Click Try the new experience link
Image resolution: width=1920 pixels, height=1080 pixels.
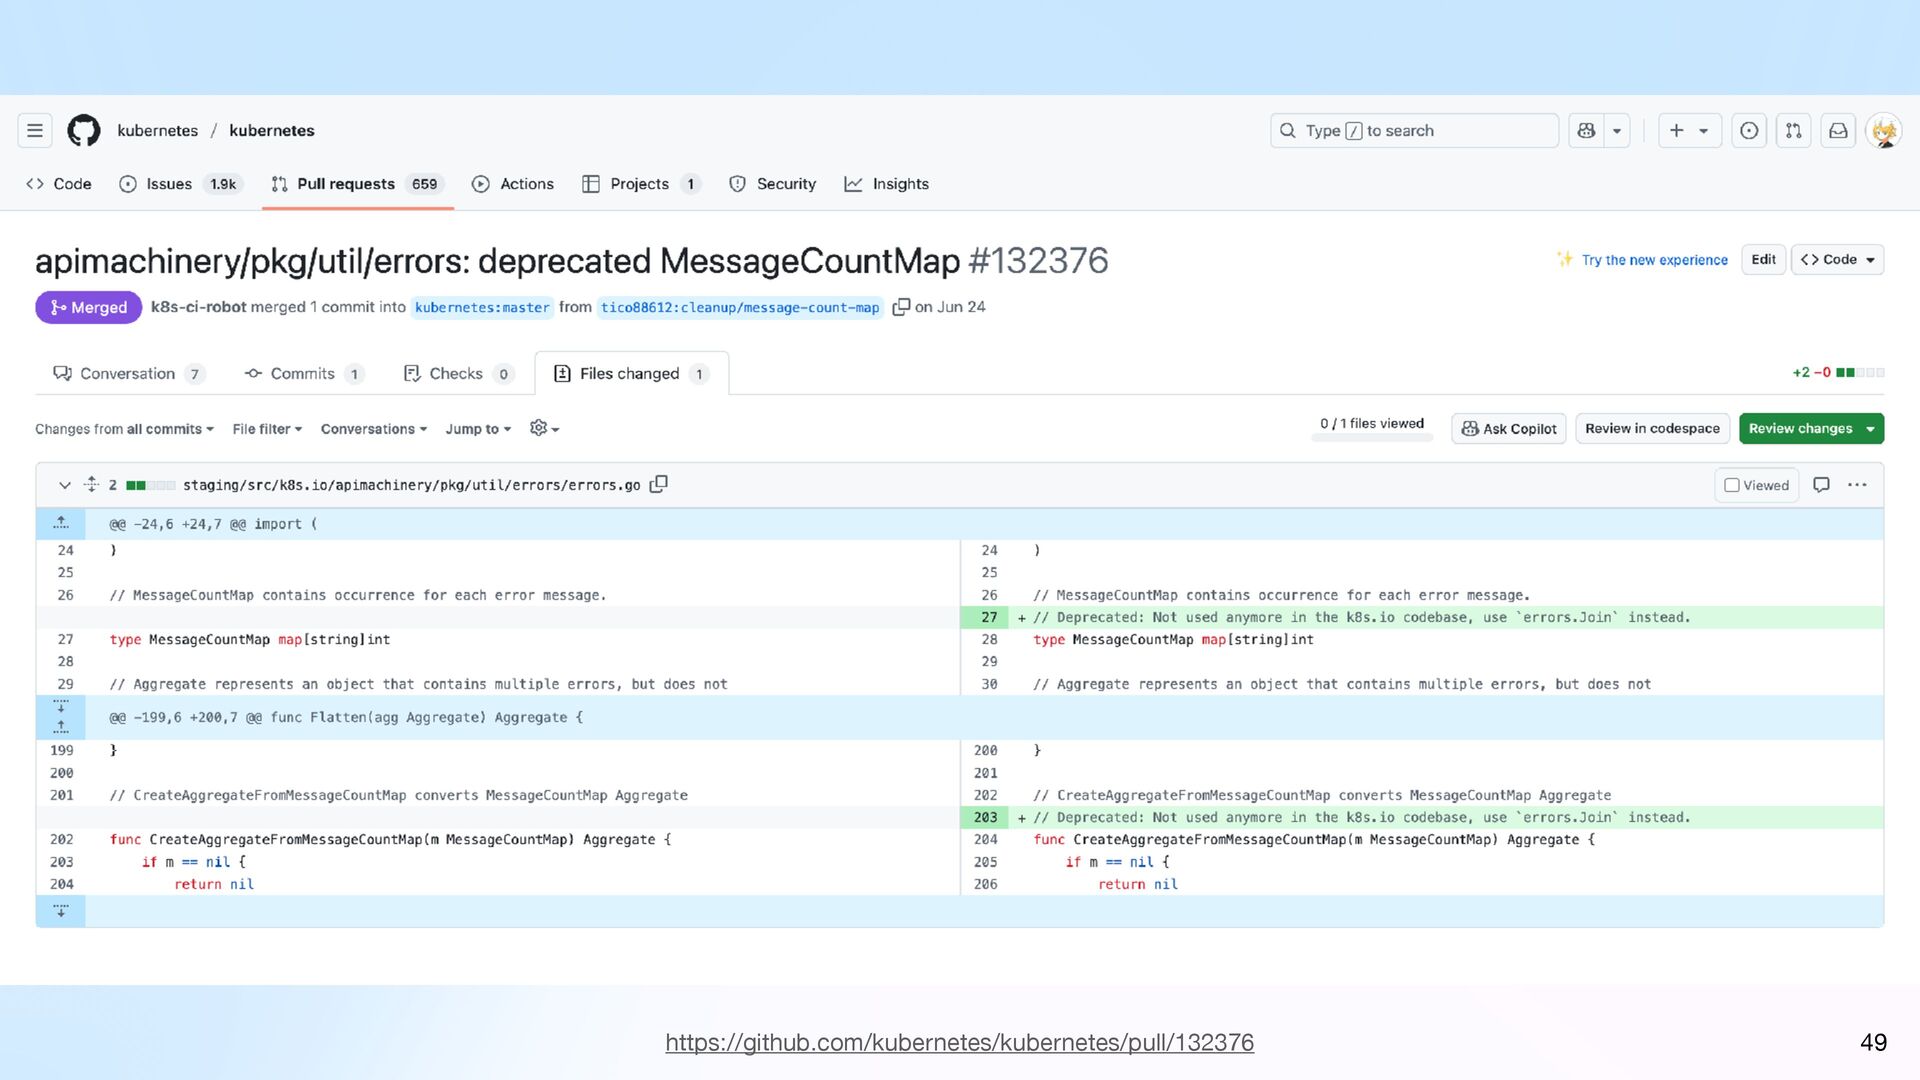click(1654, 260)
